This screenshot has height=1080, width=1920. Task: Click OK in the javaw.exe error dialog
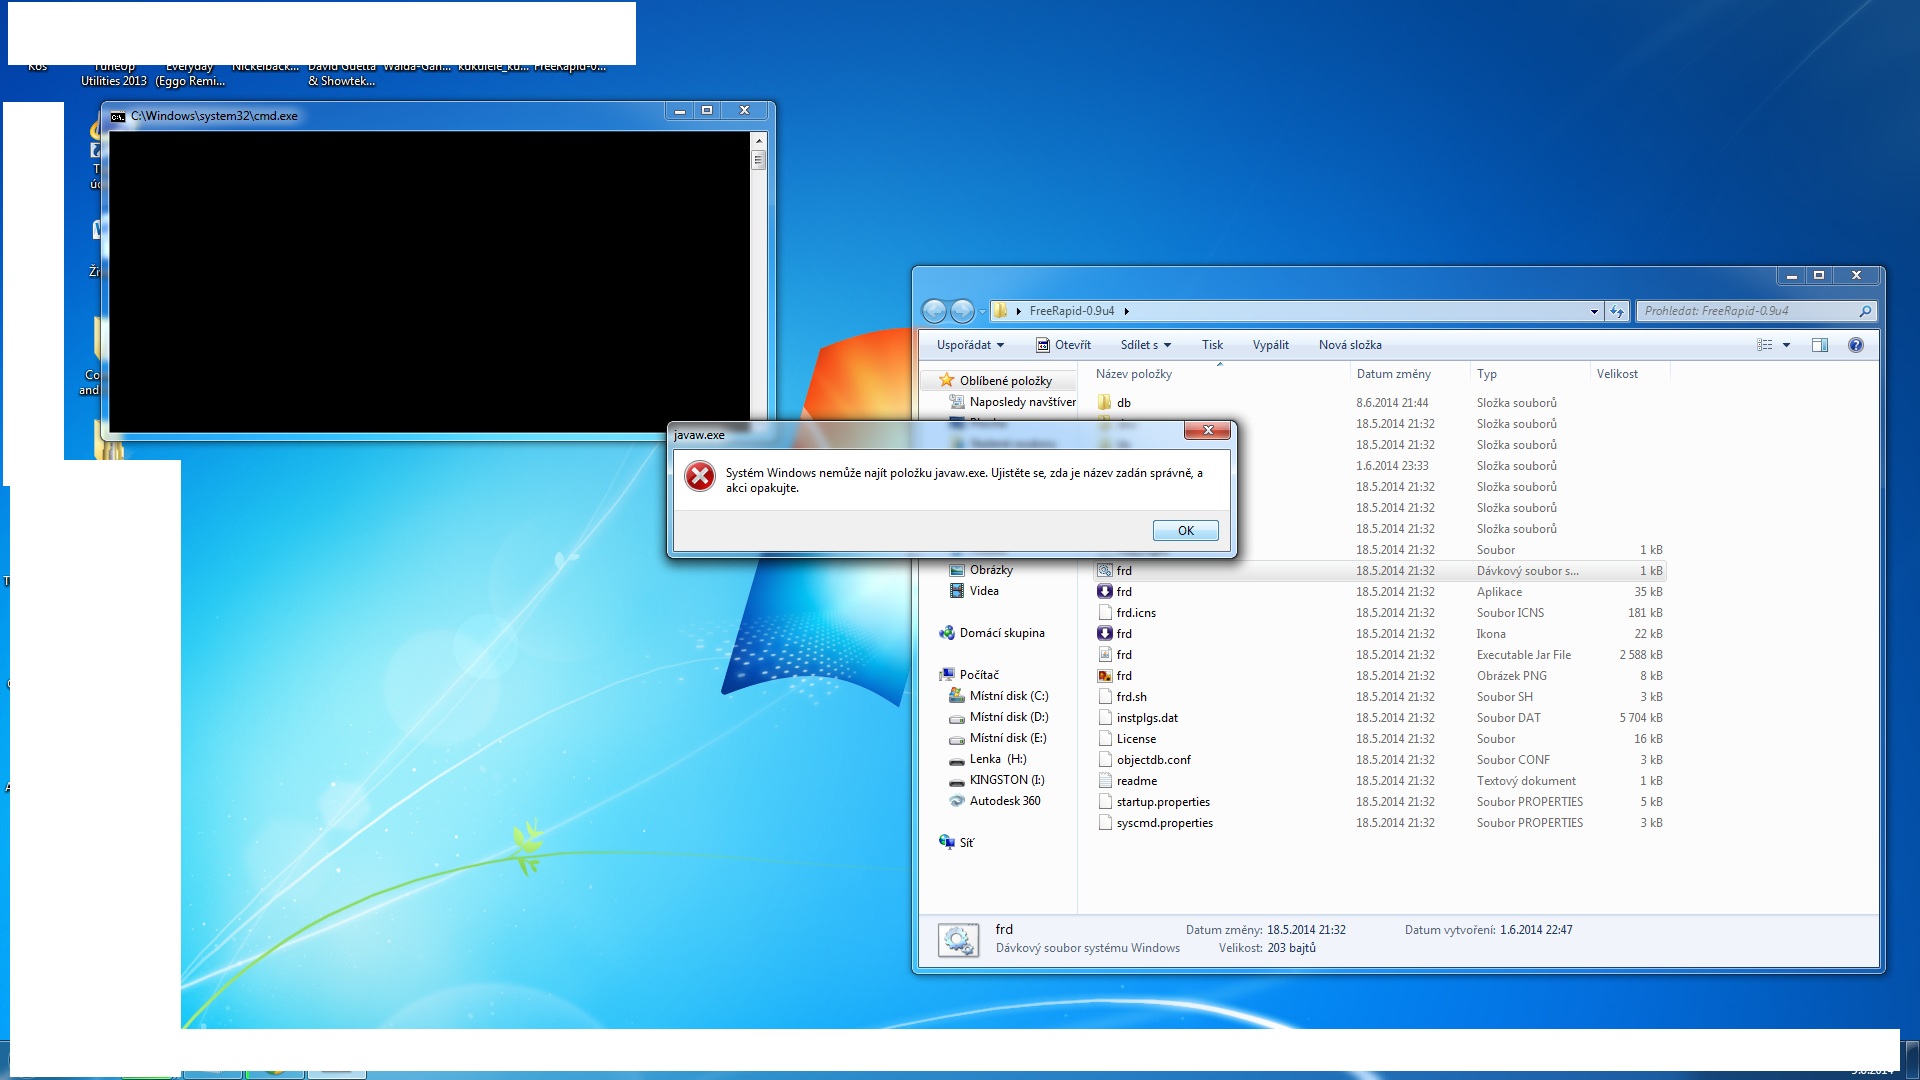click(1185, 531)
